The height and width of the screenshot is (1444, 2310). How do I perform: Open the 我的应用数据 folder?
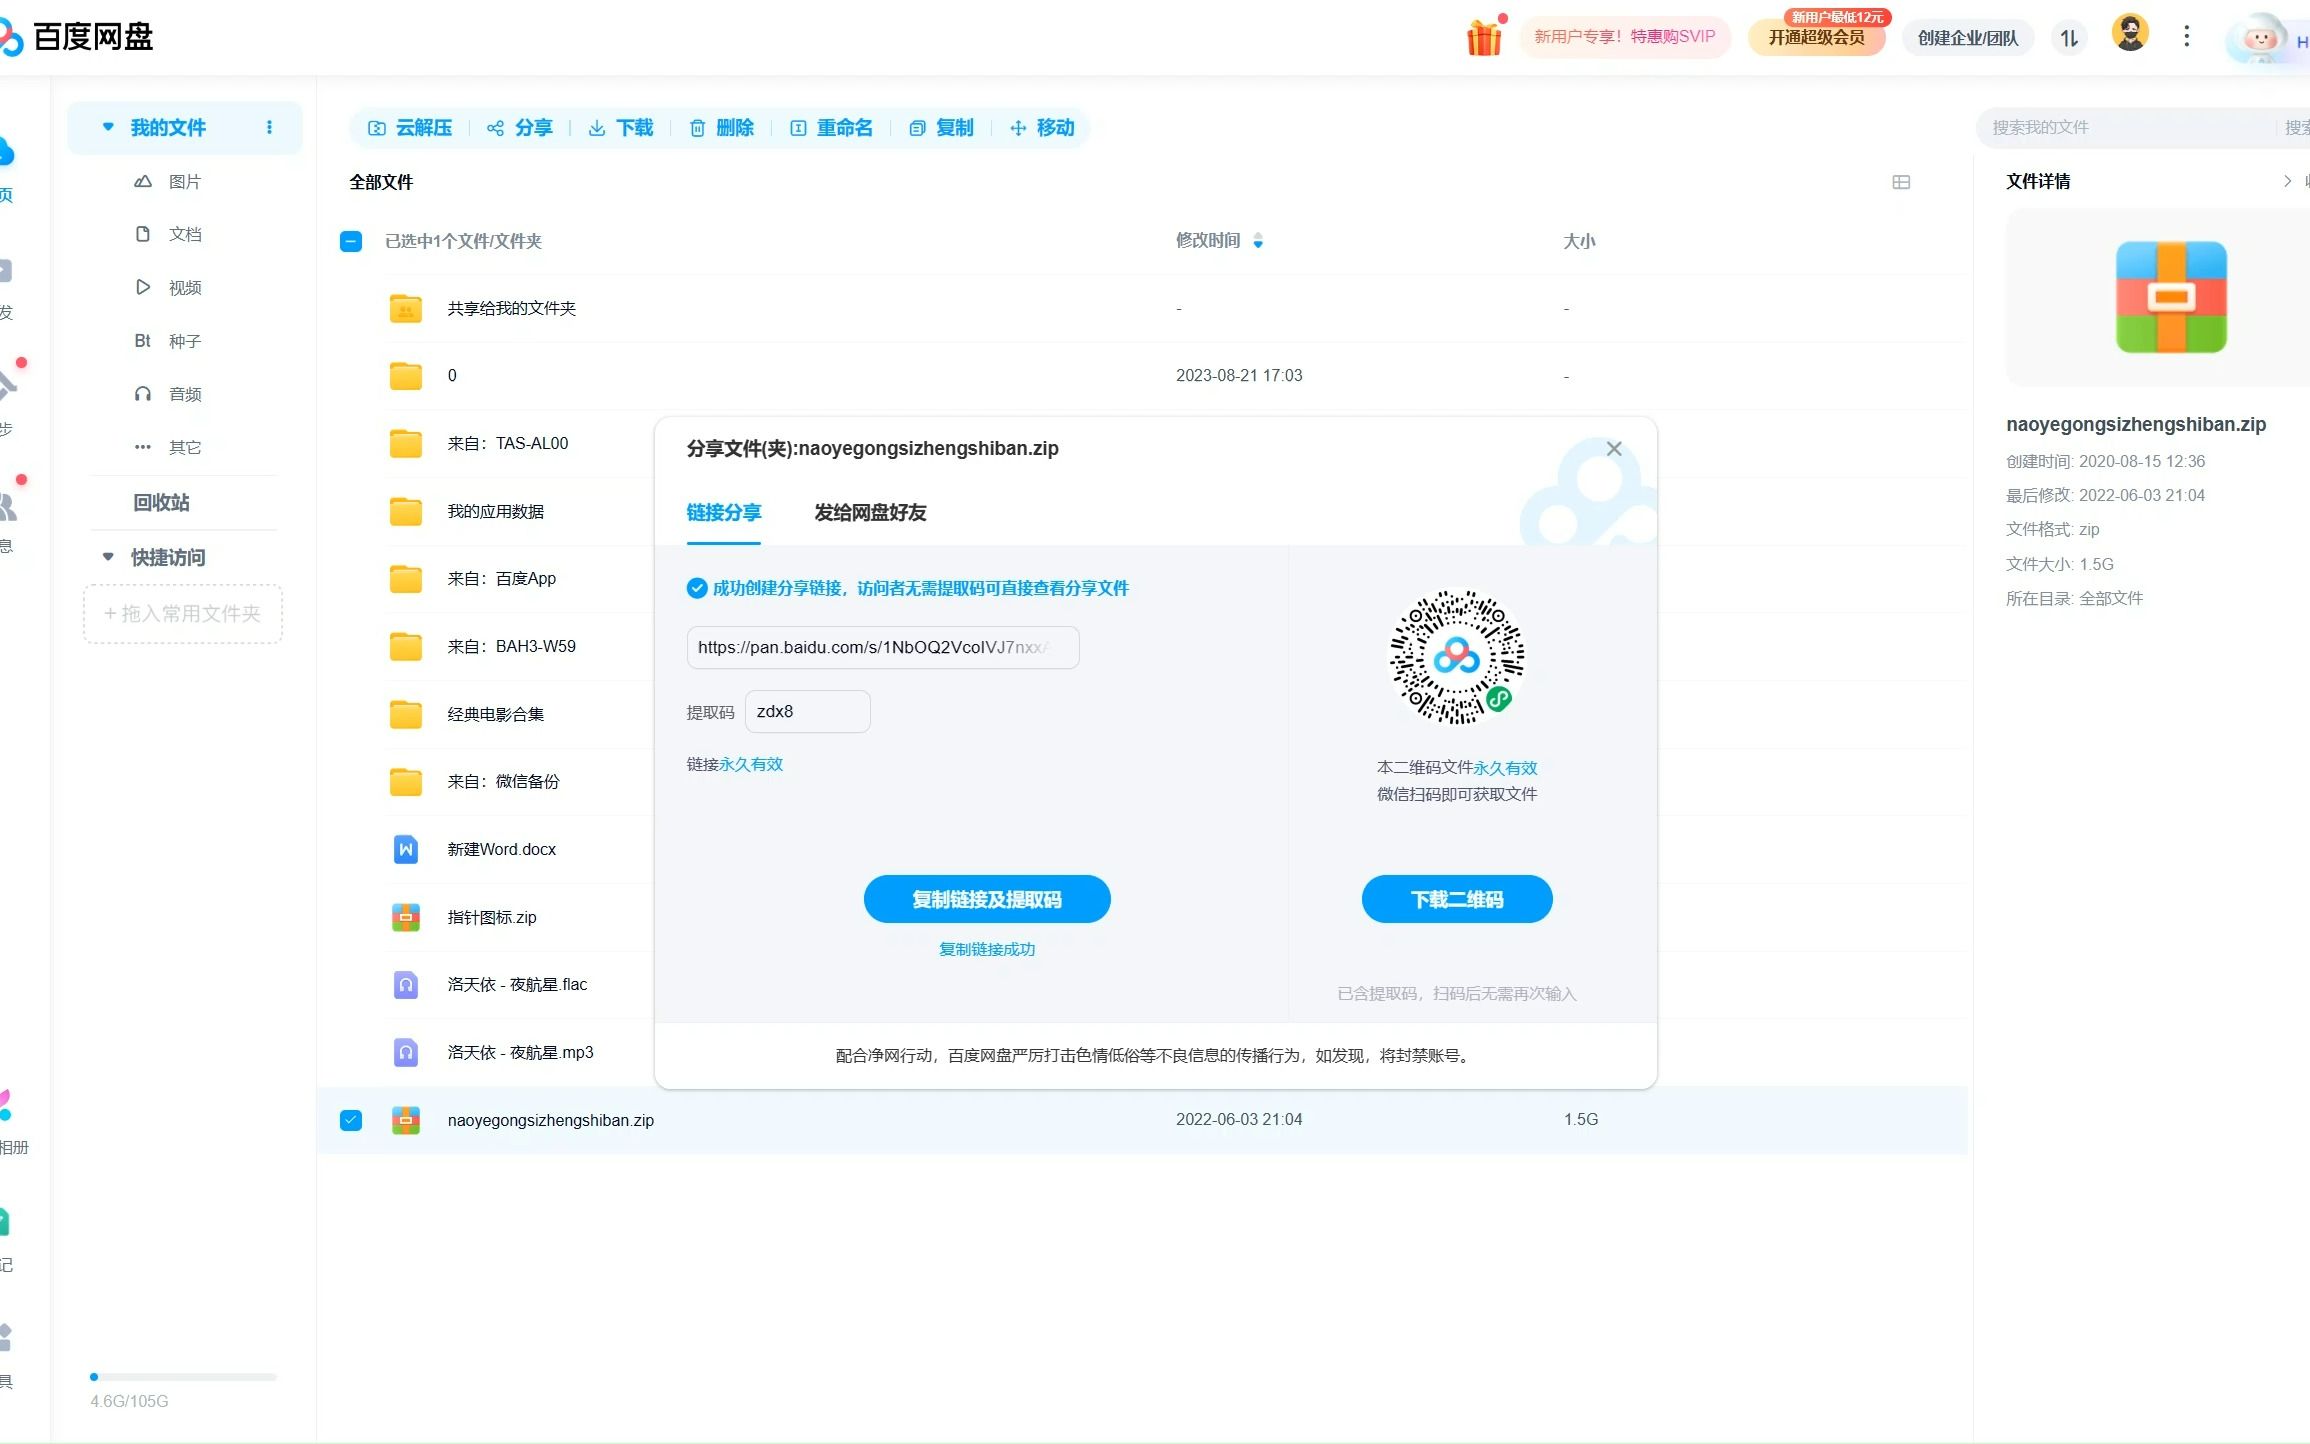click(x=495, y=511)
